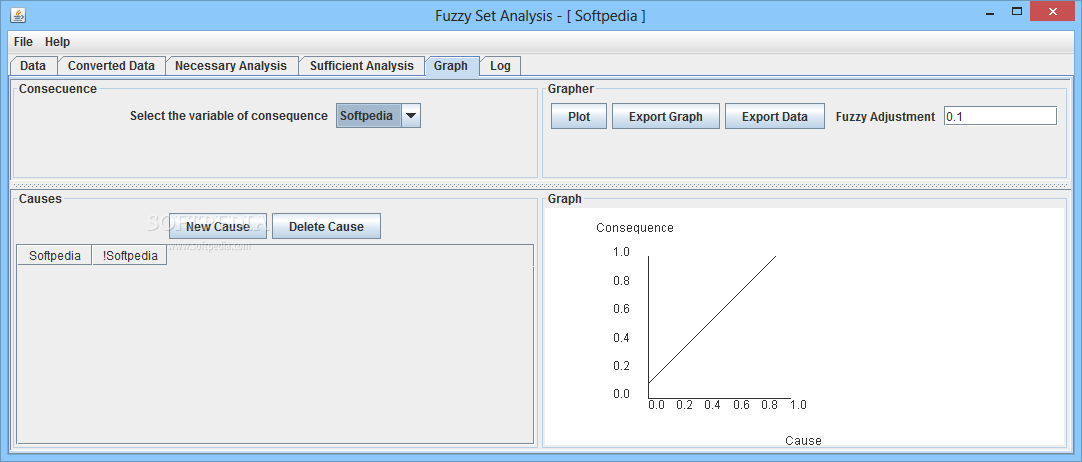The width and height of the screenshot is (1082, 462).
Task: Click the plotted diagonal line in the graph
Action: 712,320
